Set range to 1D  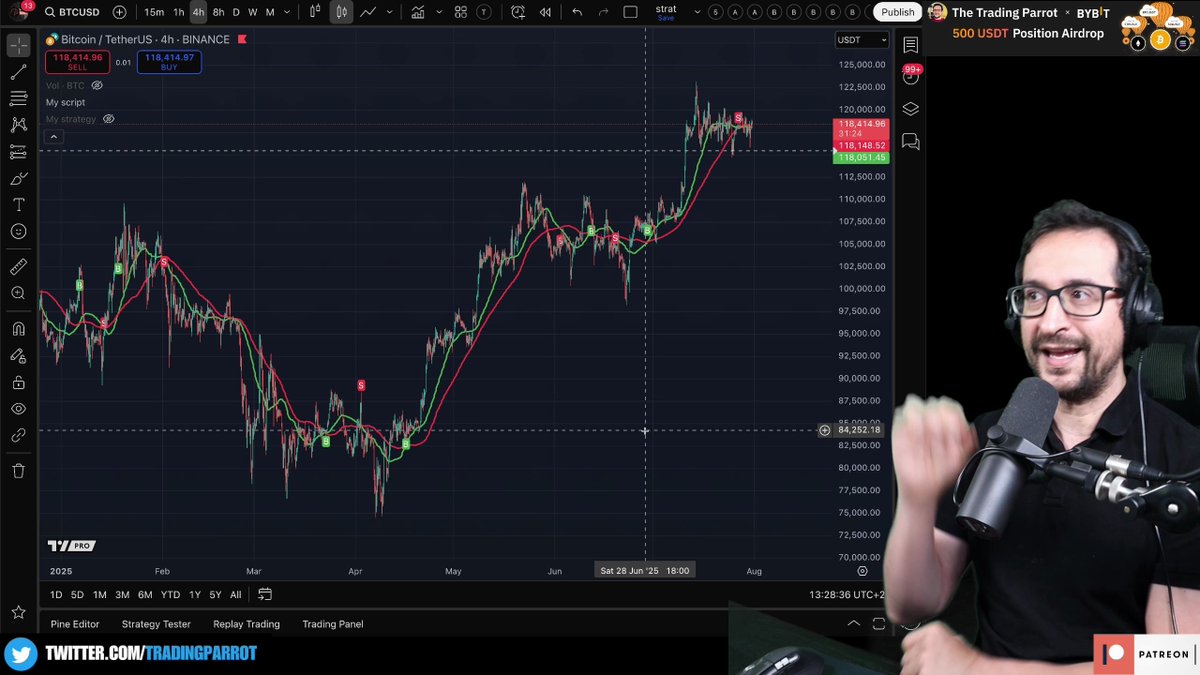(56, 595)
